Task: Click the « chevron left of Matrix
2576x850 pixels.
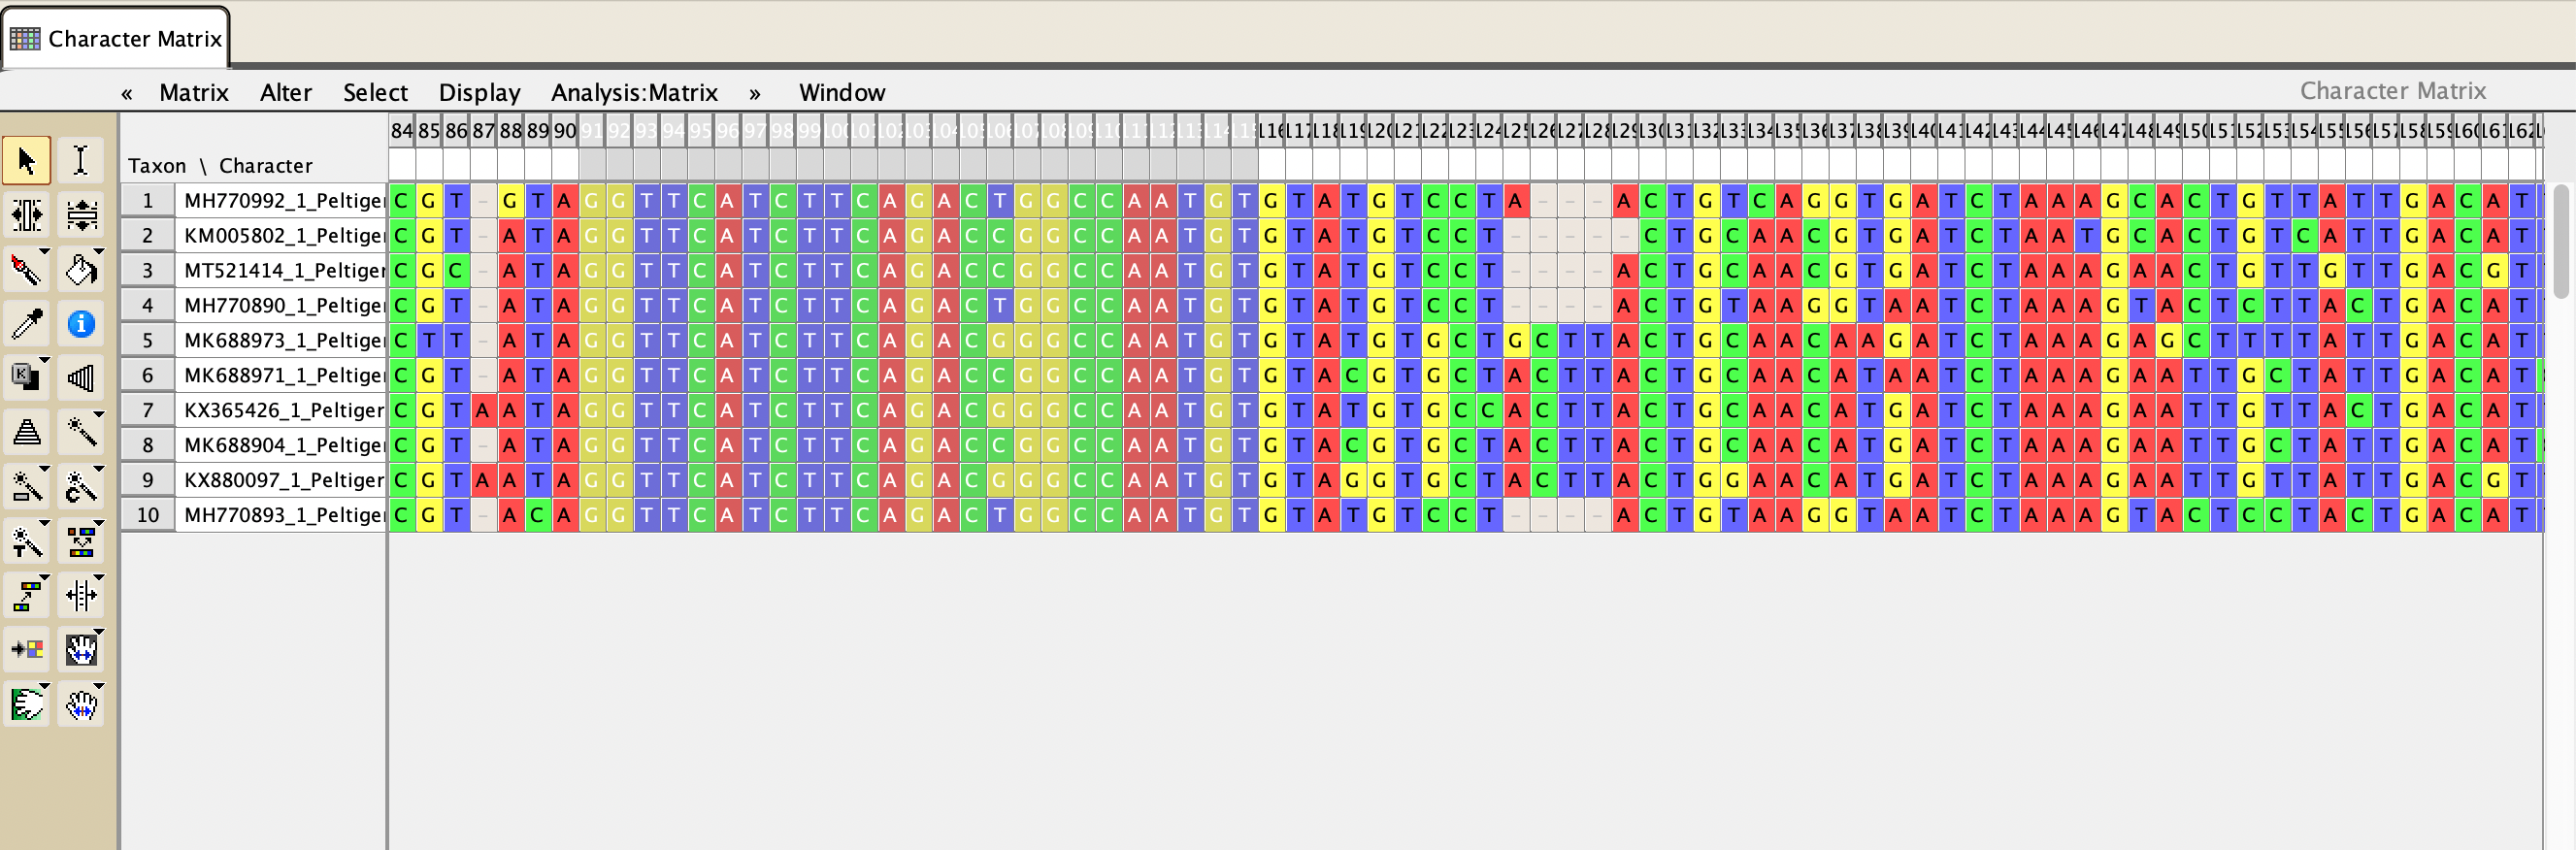Action: (x=127, y=93)
